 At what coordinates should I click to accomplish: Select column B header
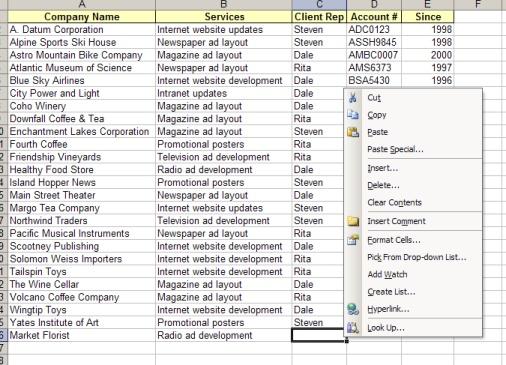(224, 4)
